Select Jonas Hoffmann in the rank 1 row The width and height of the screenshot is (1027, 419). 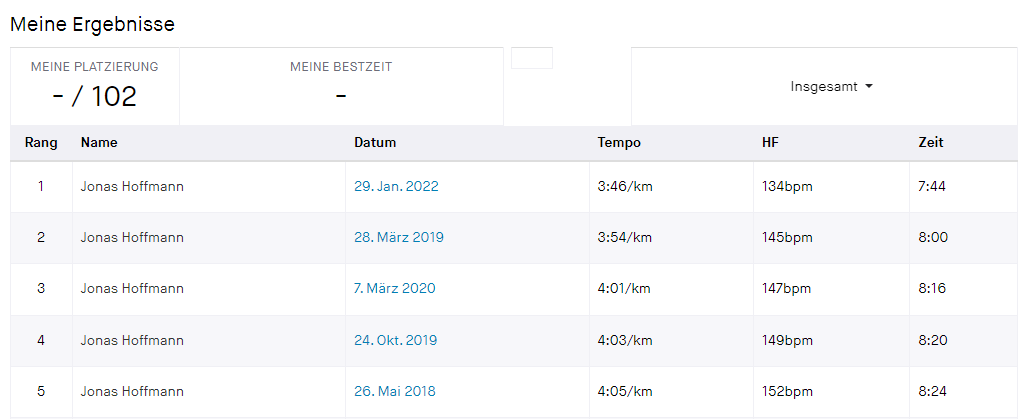[x=132, y=186]
